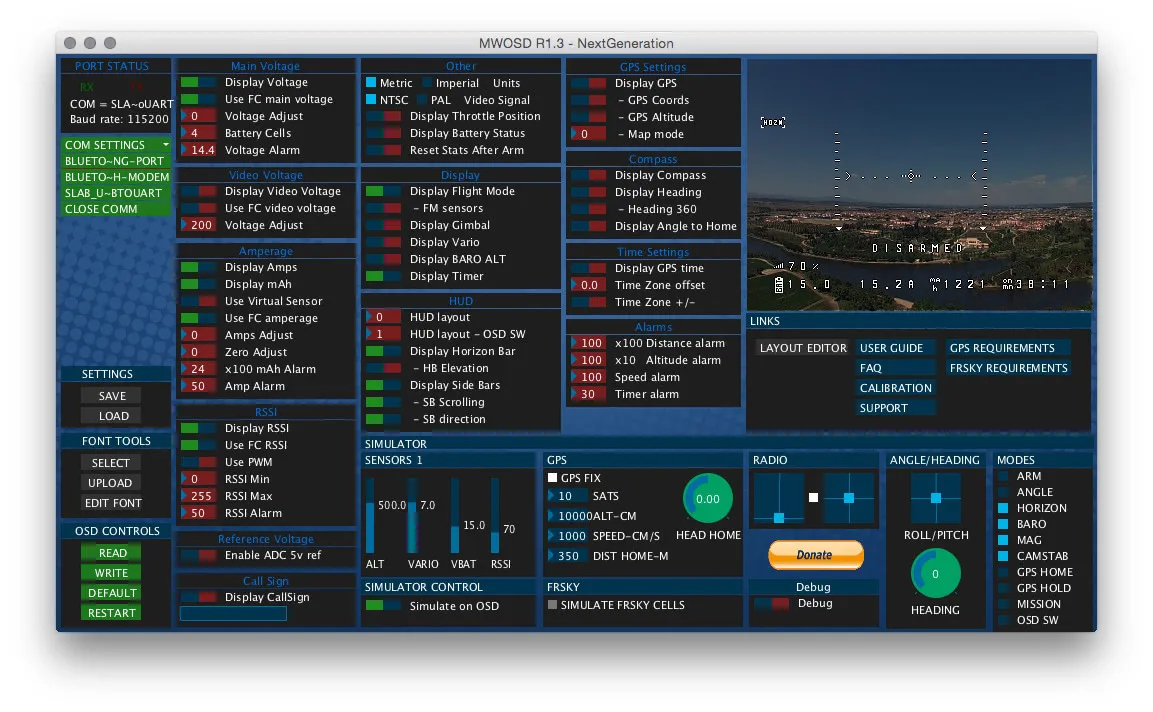Click the ROLL/PITCH joystick pad
Image resolution: width=1153 pixels, height=712 pixels.
(x=935, y=498)
